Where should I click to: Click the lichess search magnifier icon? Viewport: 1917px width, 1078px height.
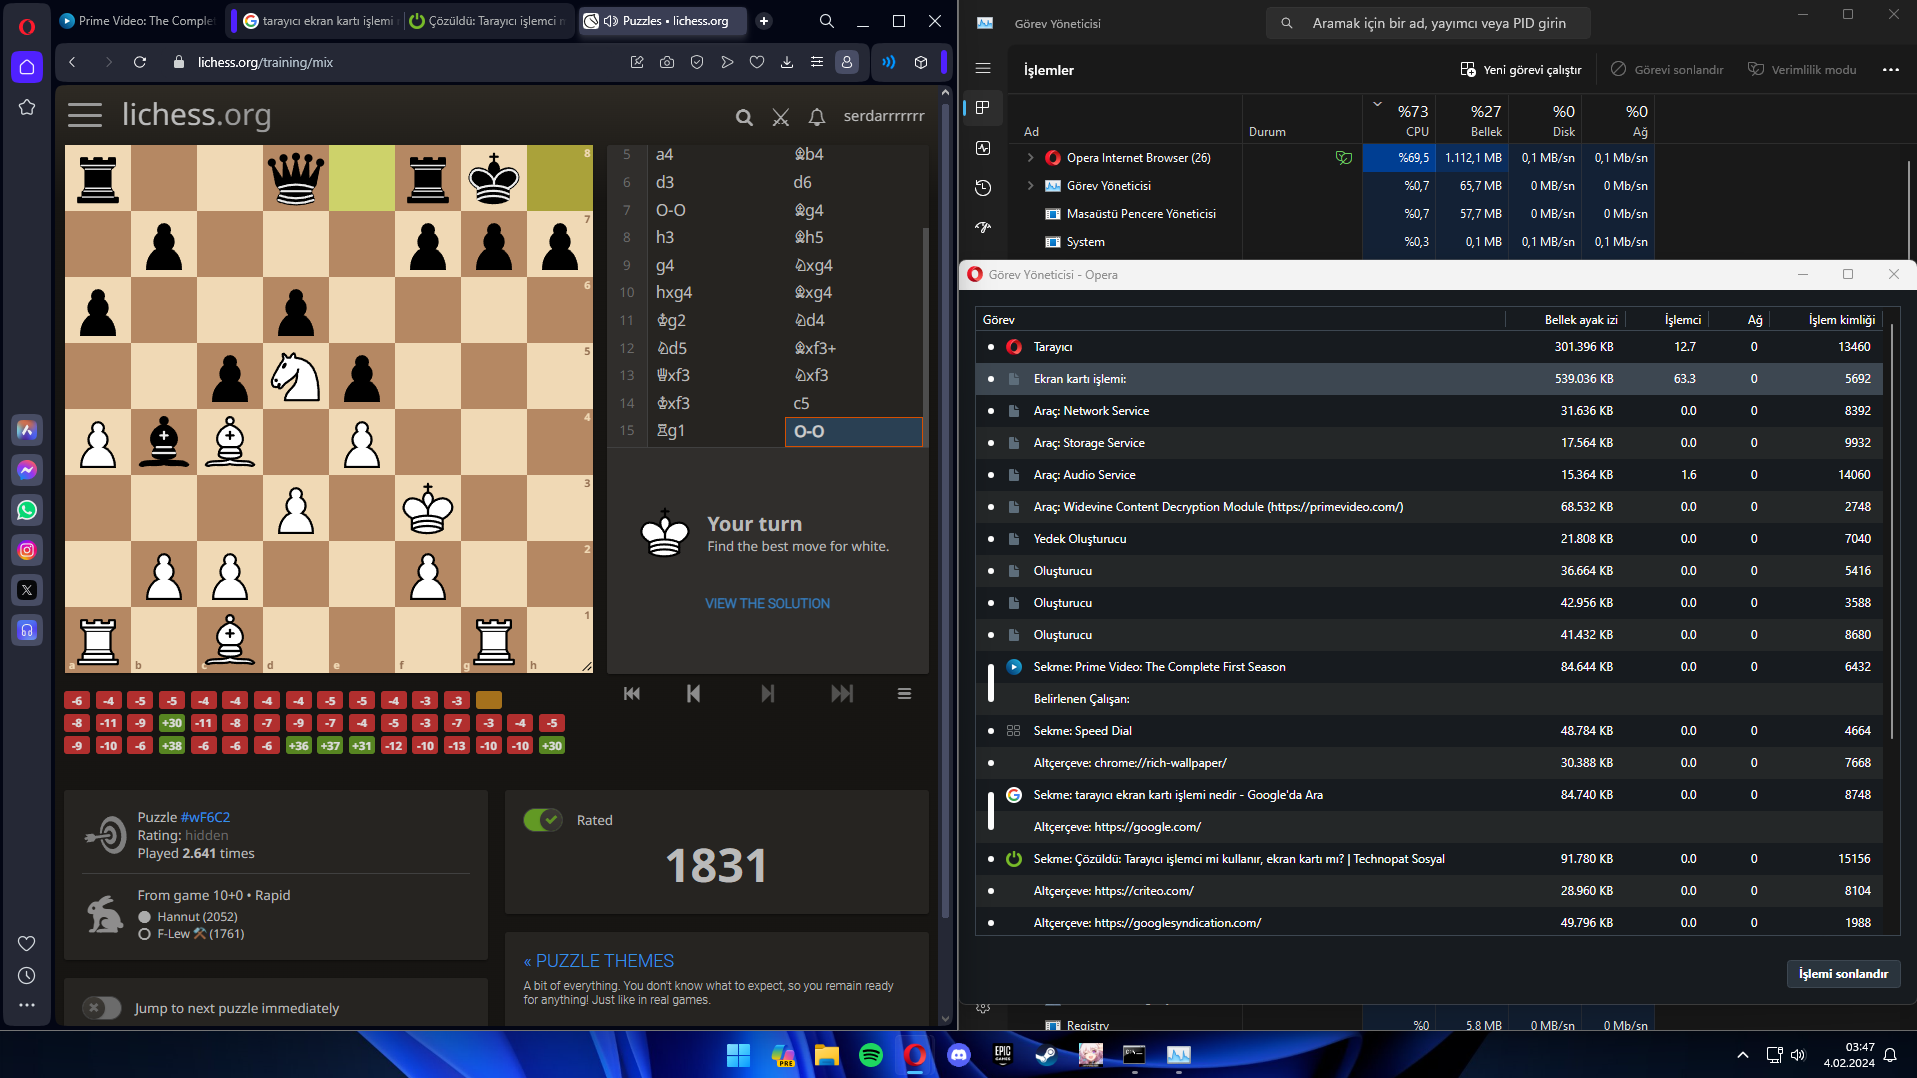coord(744,117)
